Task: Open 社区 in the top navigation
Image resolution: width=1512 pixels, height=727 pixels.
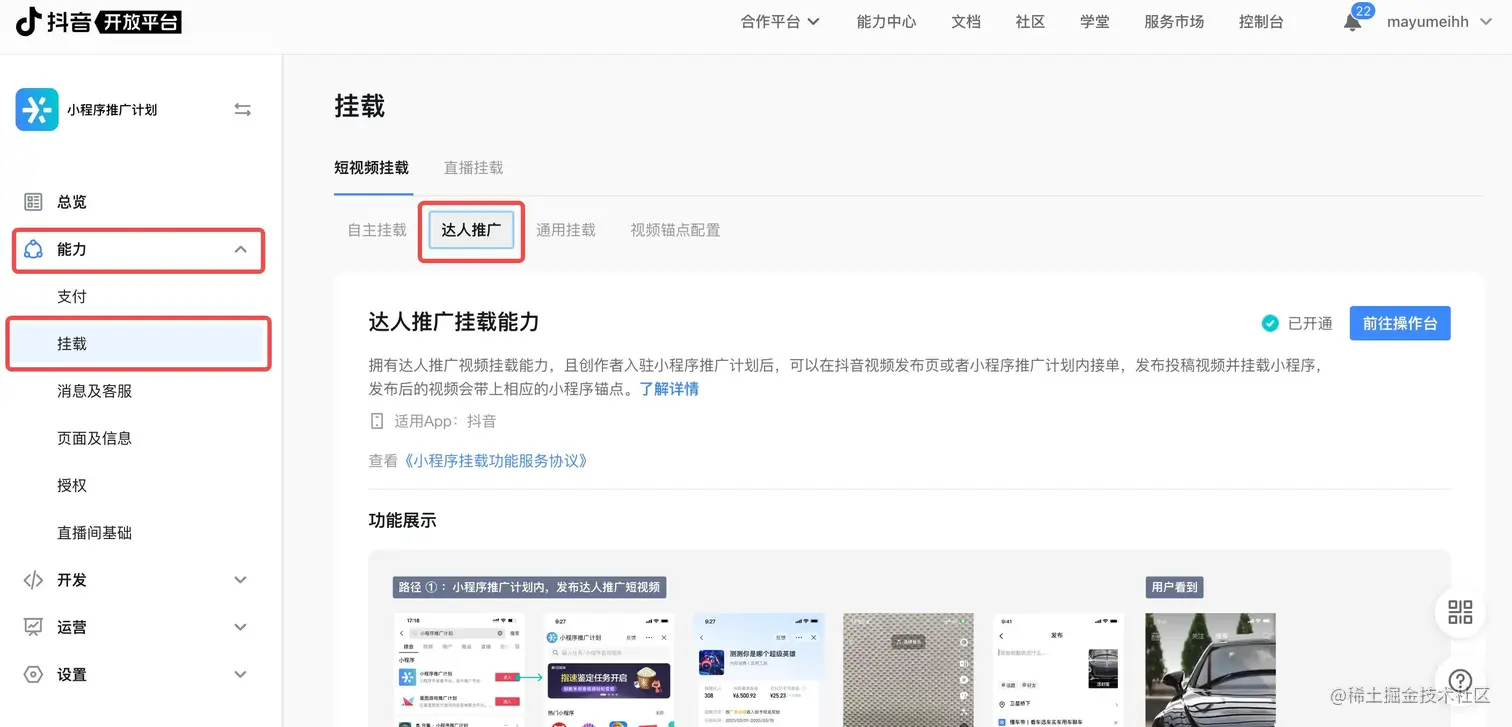Action: tap(1030, 22)
